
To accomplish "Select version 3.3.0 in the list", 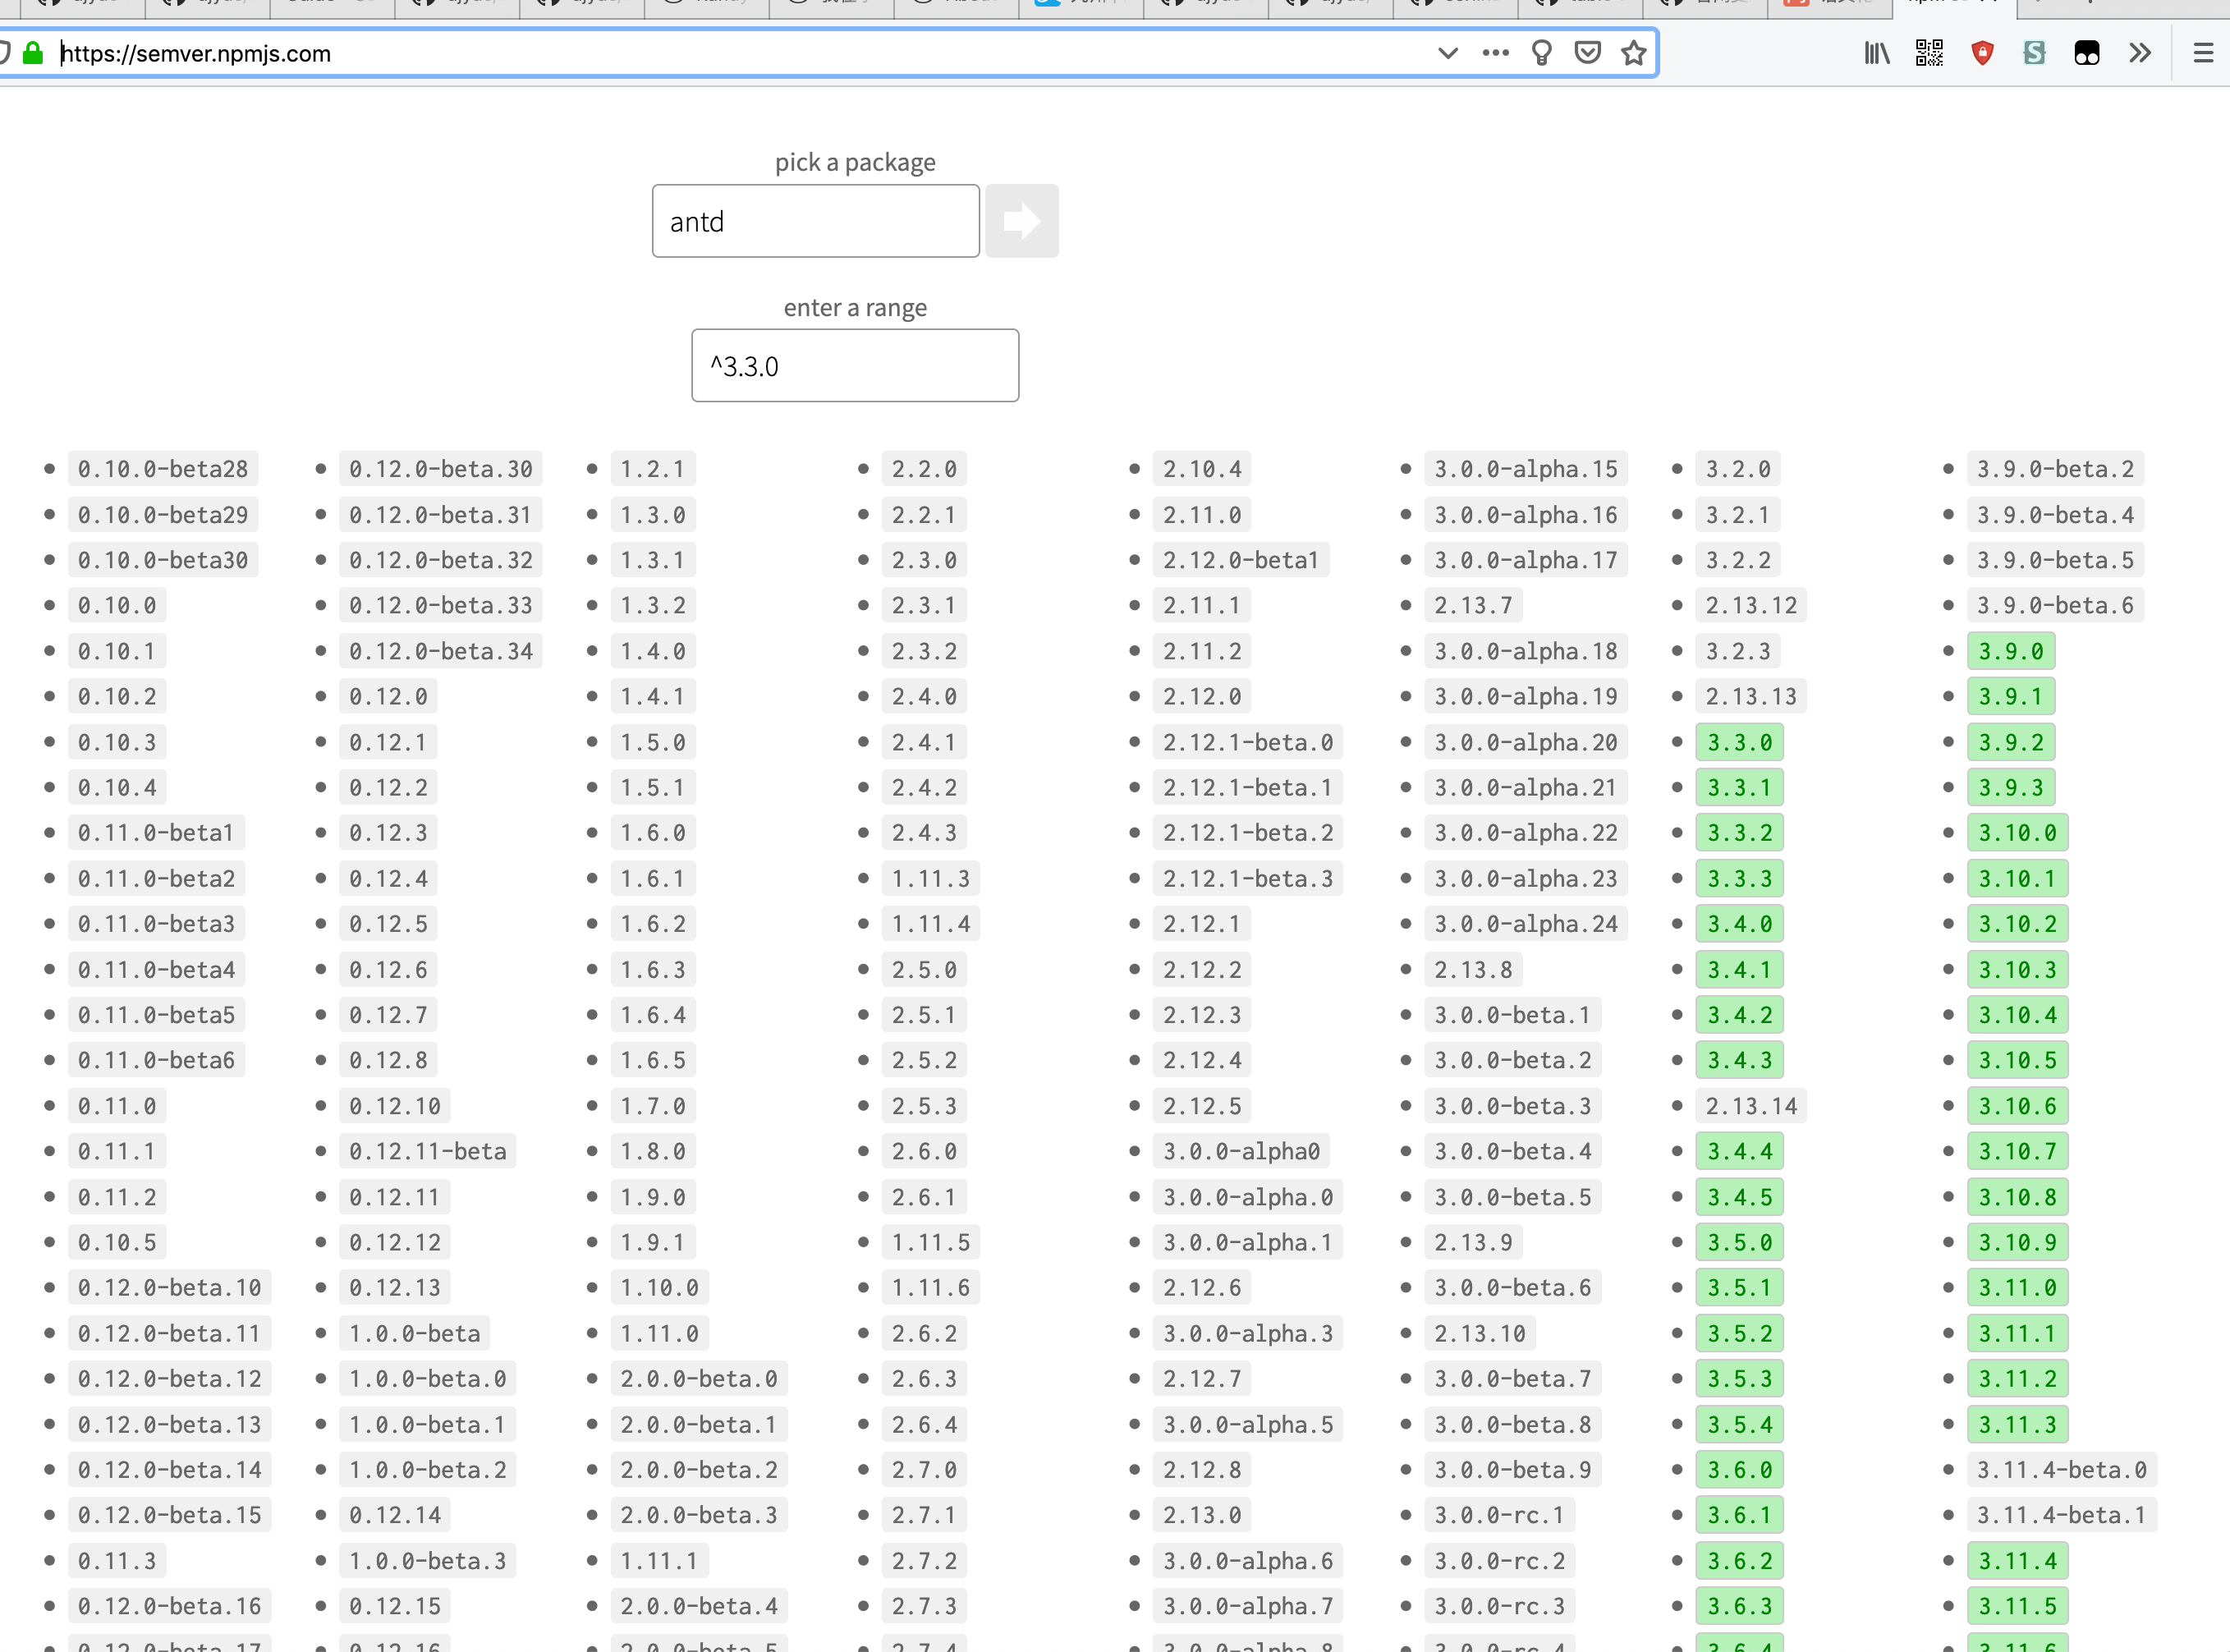I will (1739, 741).
